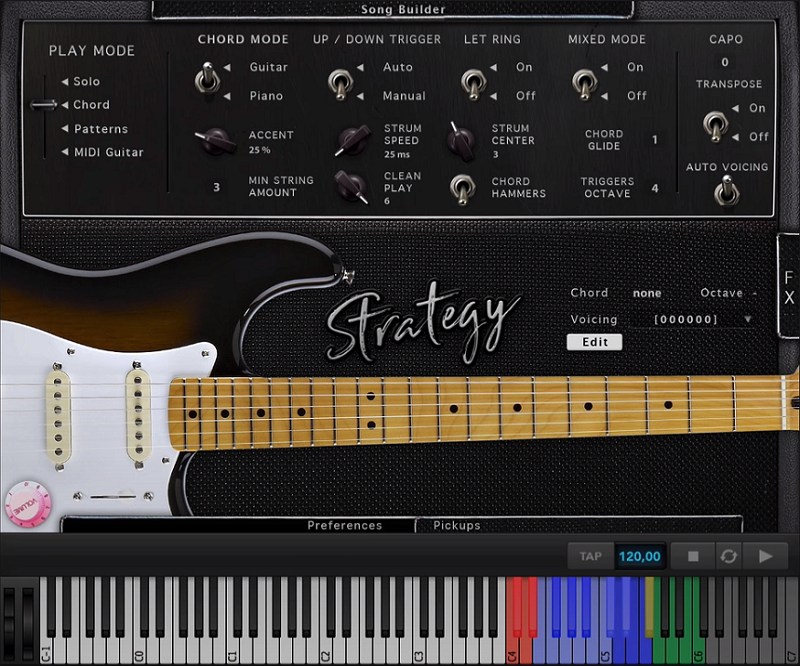Click the Strum Speed knob

(x=349, y=139)
